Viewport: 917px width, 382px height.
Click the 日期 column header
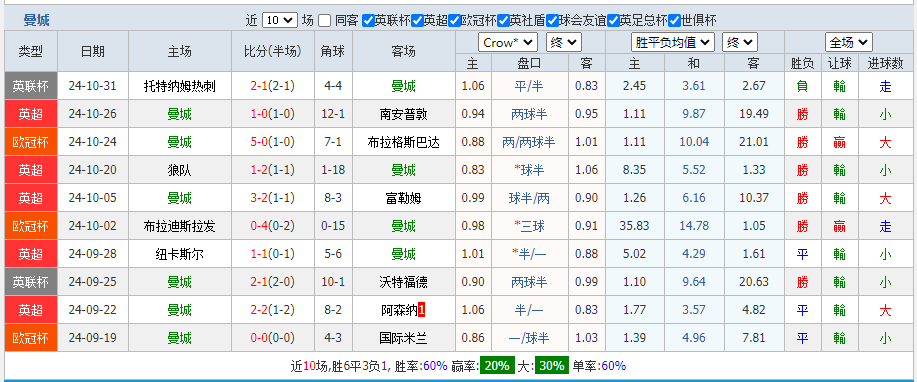(93, 51)
